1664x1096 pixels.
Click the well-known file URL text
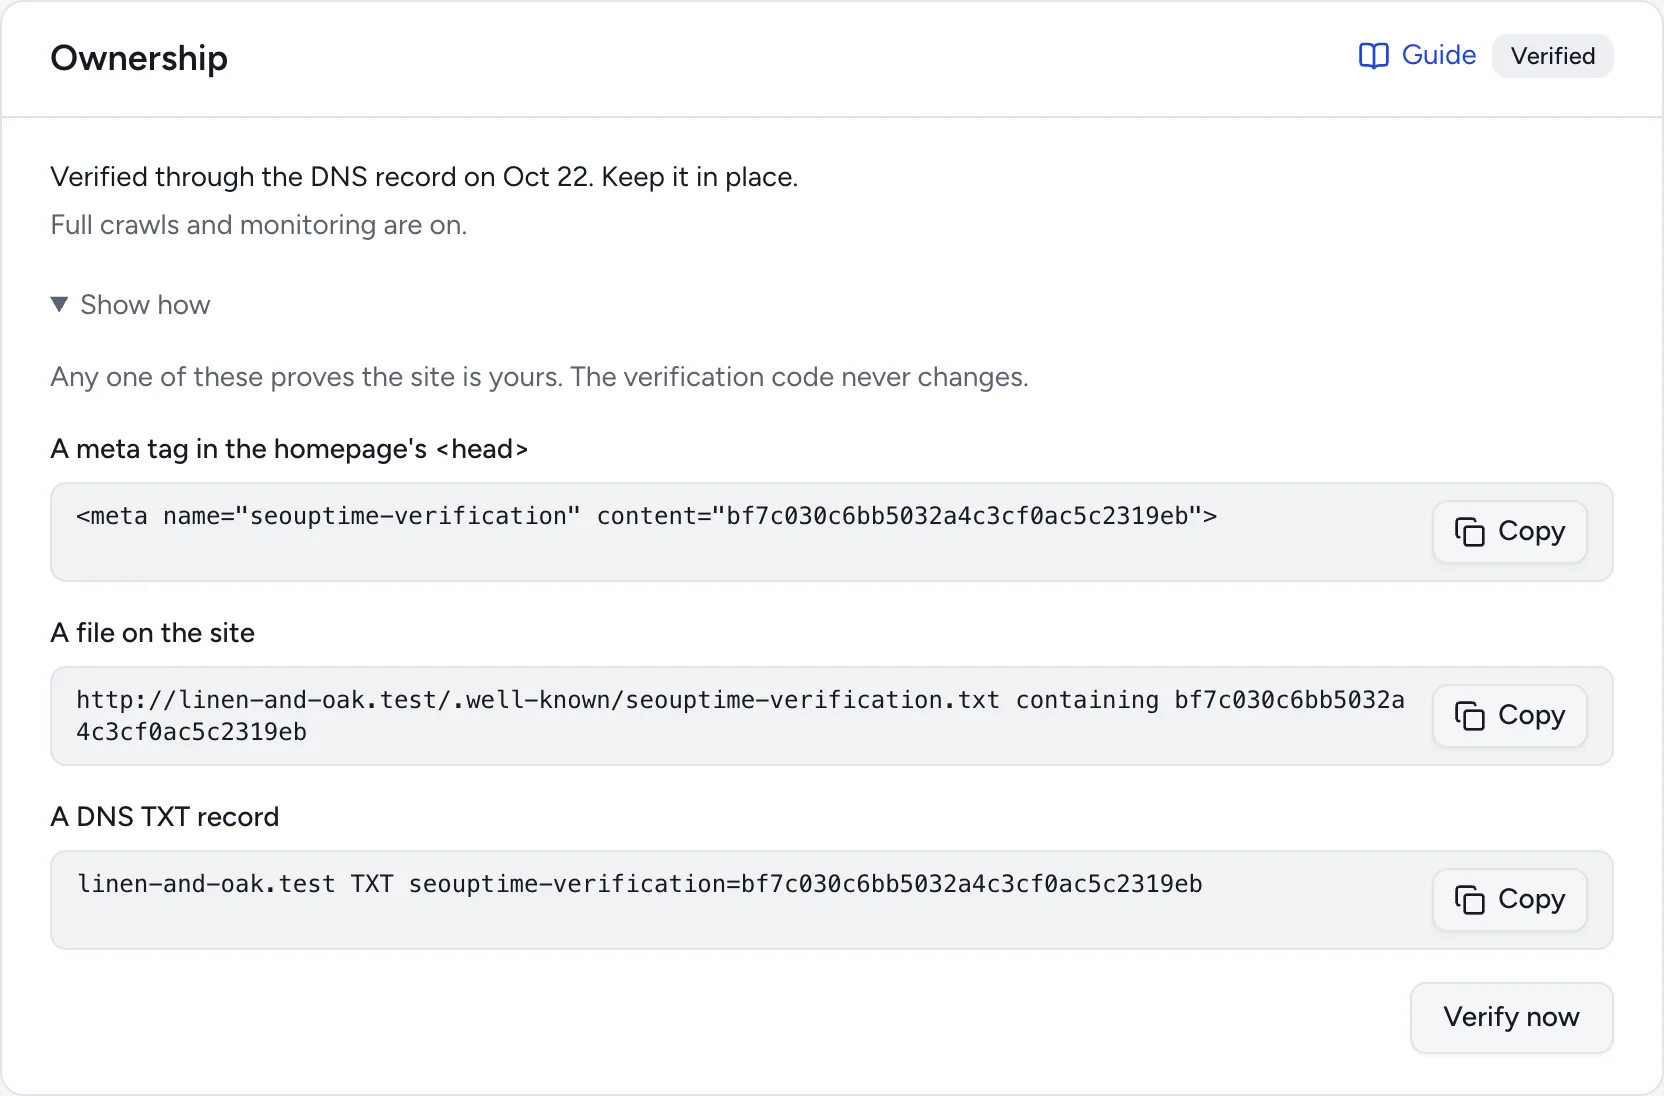[740, 716]
